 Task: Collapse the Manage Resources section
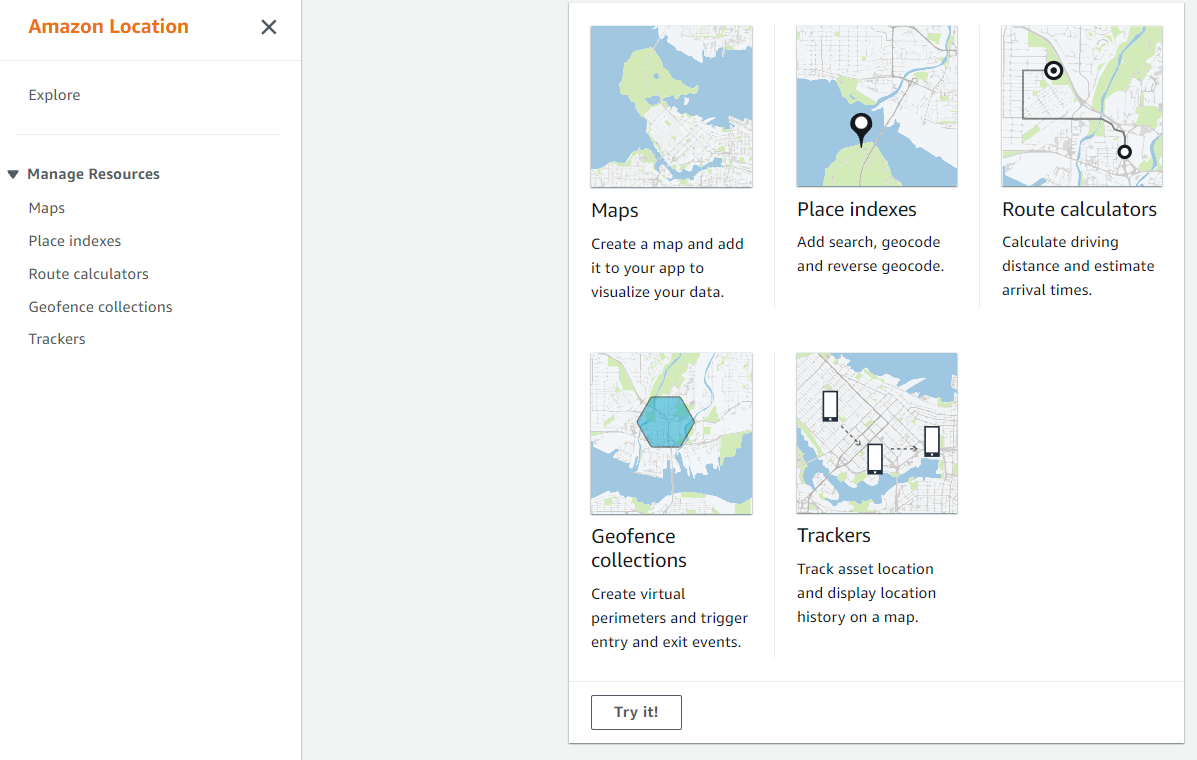tap(12, 173)
